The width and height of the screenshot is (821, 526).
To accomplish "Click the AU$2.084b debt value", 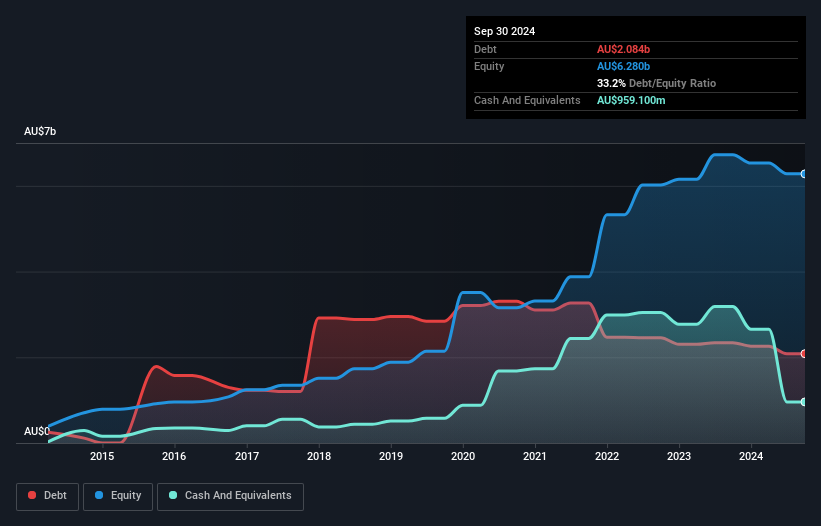I will [623, 49].
